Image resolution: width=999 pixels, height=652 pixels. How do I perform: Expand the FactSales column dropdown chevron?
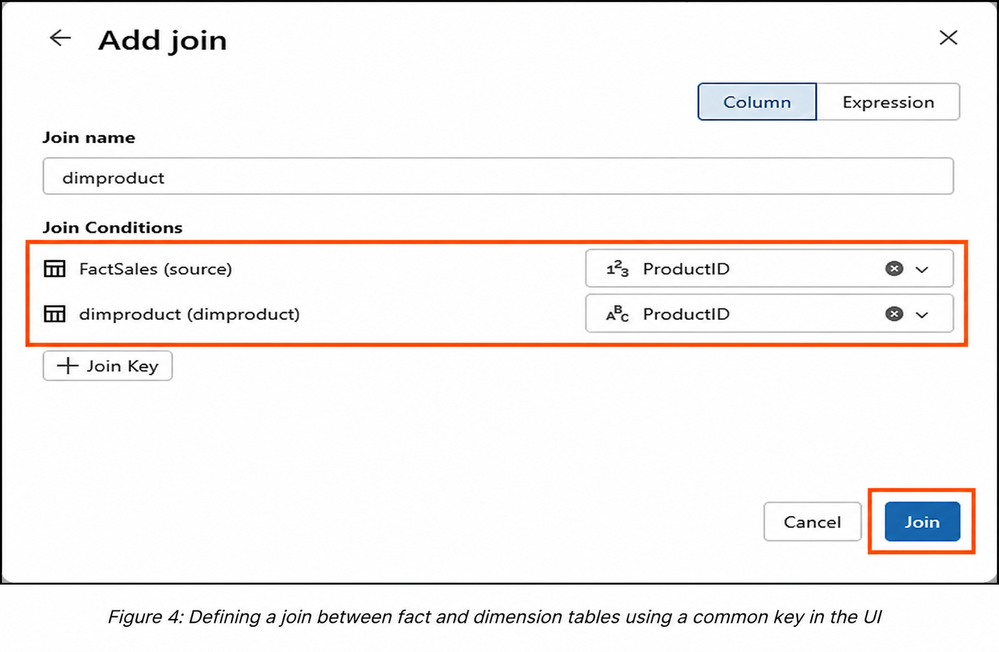(x=922, y=270)
